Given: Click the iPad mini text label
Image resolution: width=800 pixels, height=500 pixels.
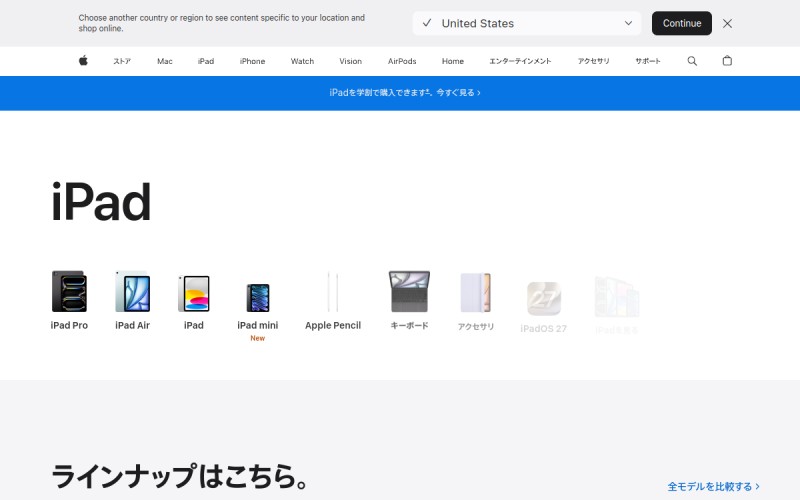Looking at the screenshot, I should (258, 326).
